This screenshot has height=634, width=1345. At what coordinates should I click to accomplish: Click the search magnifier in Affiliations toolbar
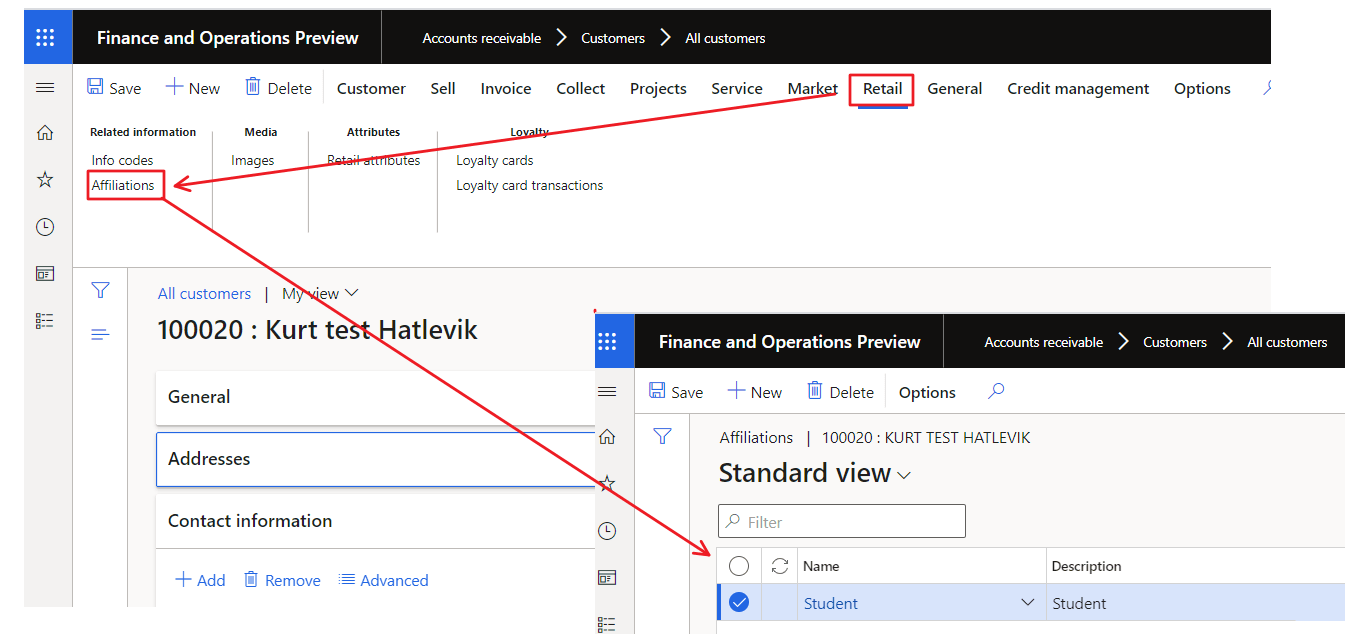click(x=996, y=392)
